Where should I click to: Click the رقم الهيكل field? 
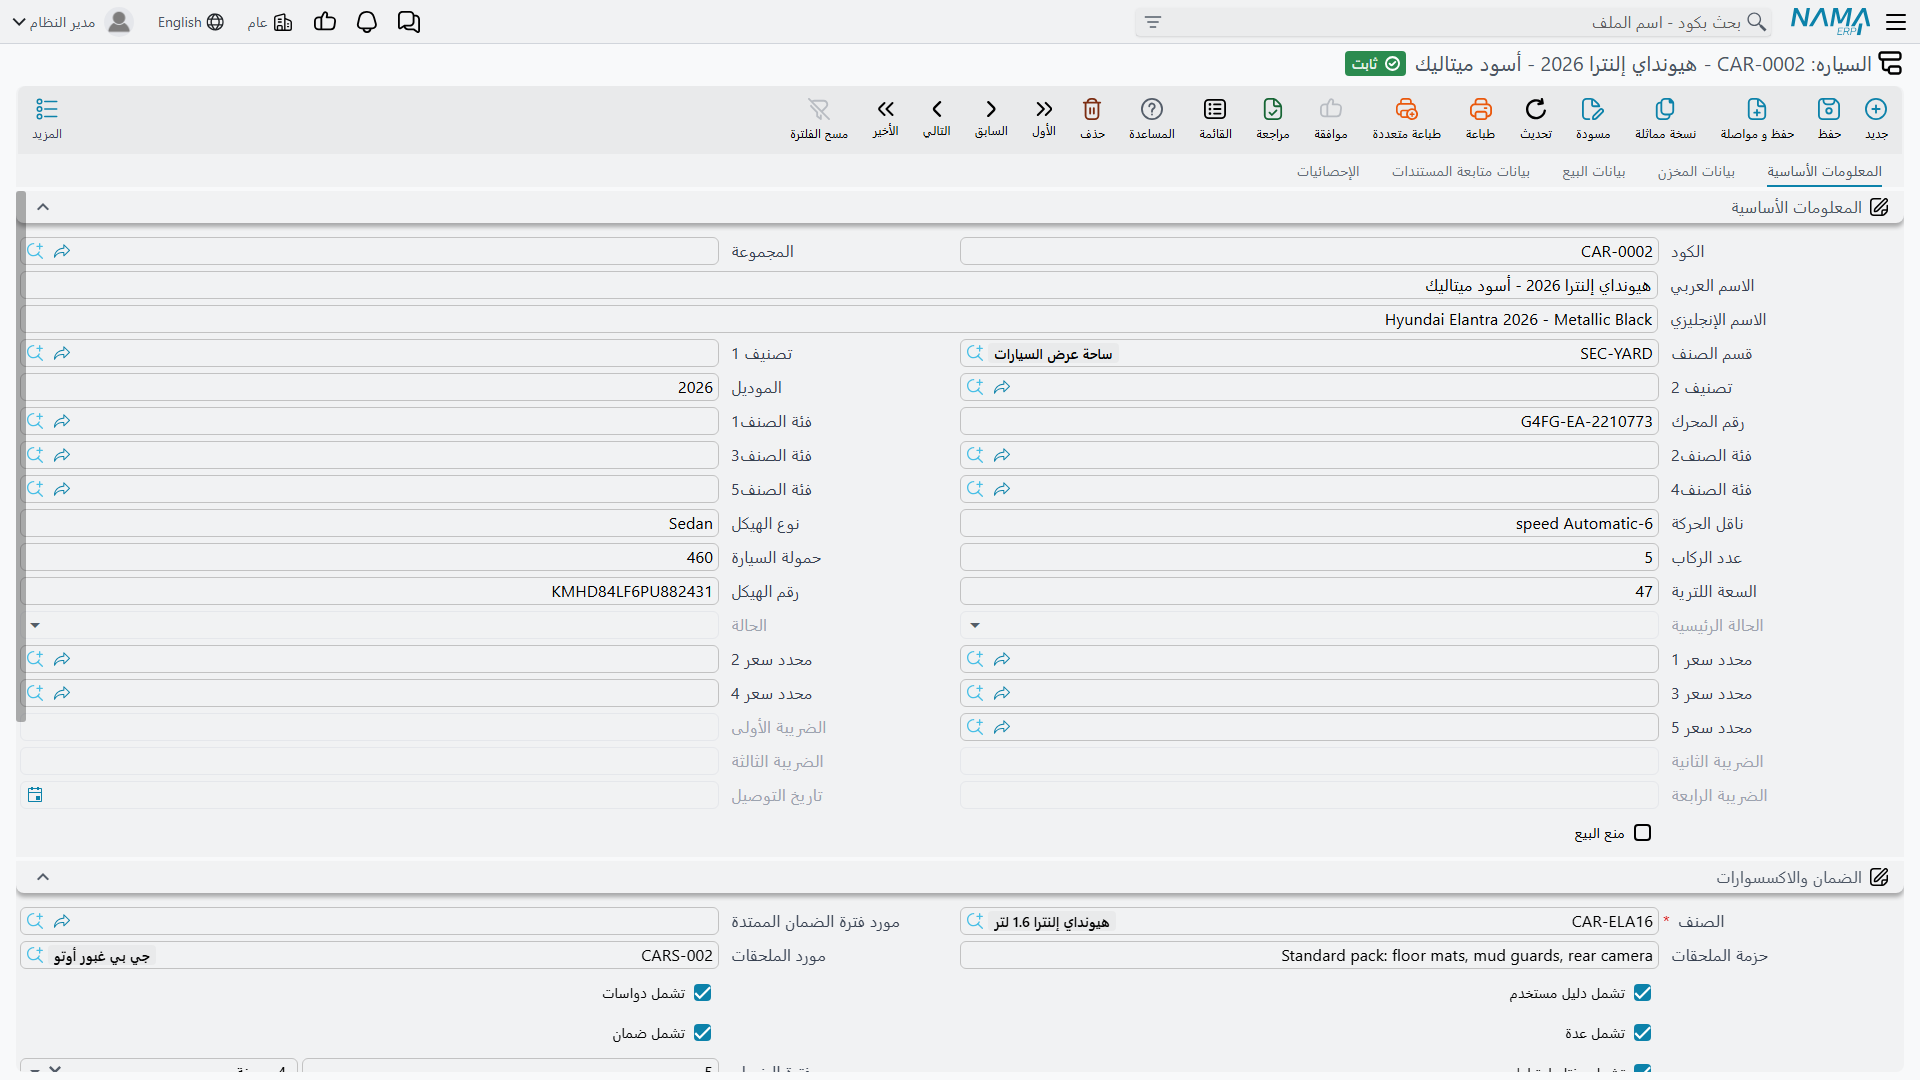click(x=369, y=591)
